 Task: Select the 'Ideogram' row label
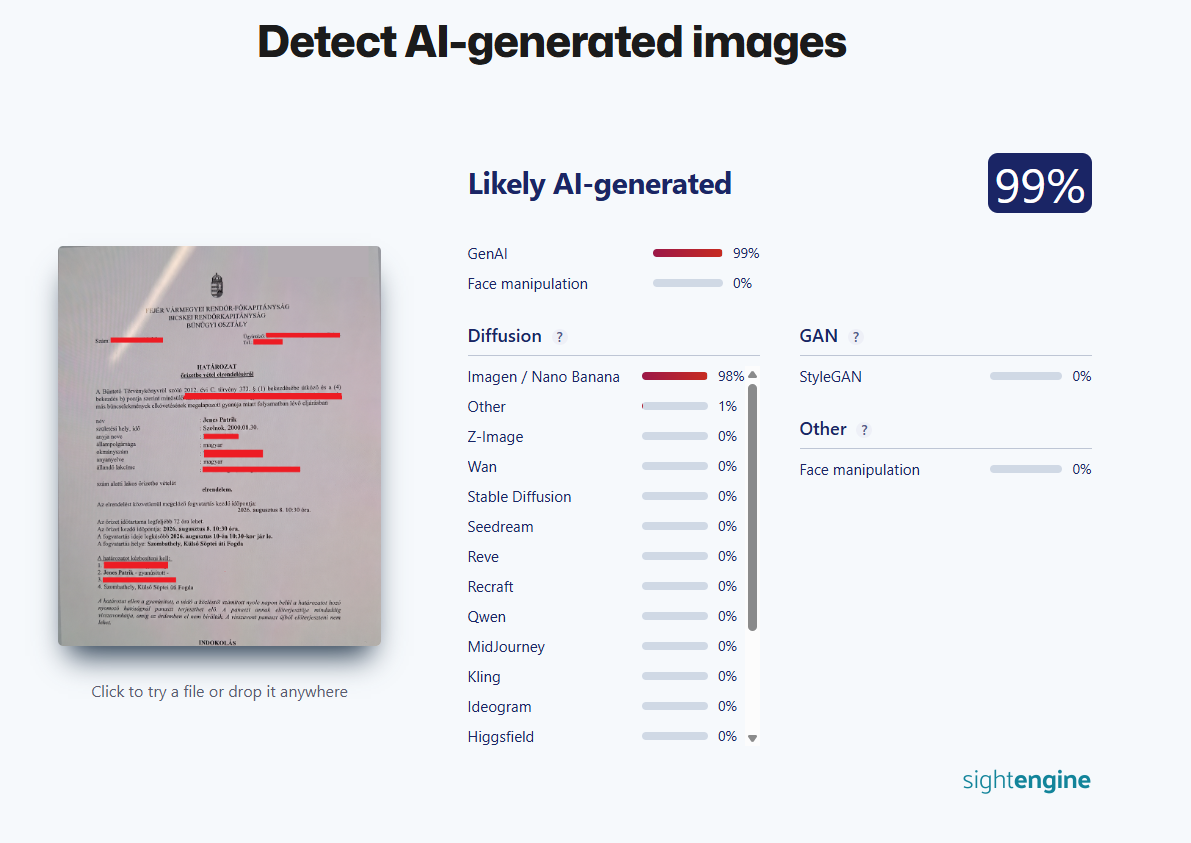pos(500,707)
